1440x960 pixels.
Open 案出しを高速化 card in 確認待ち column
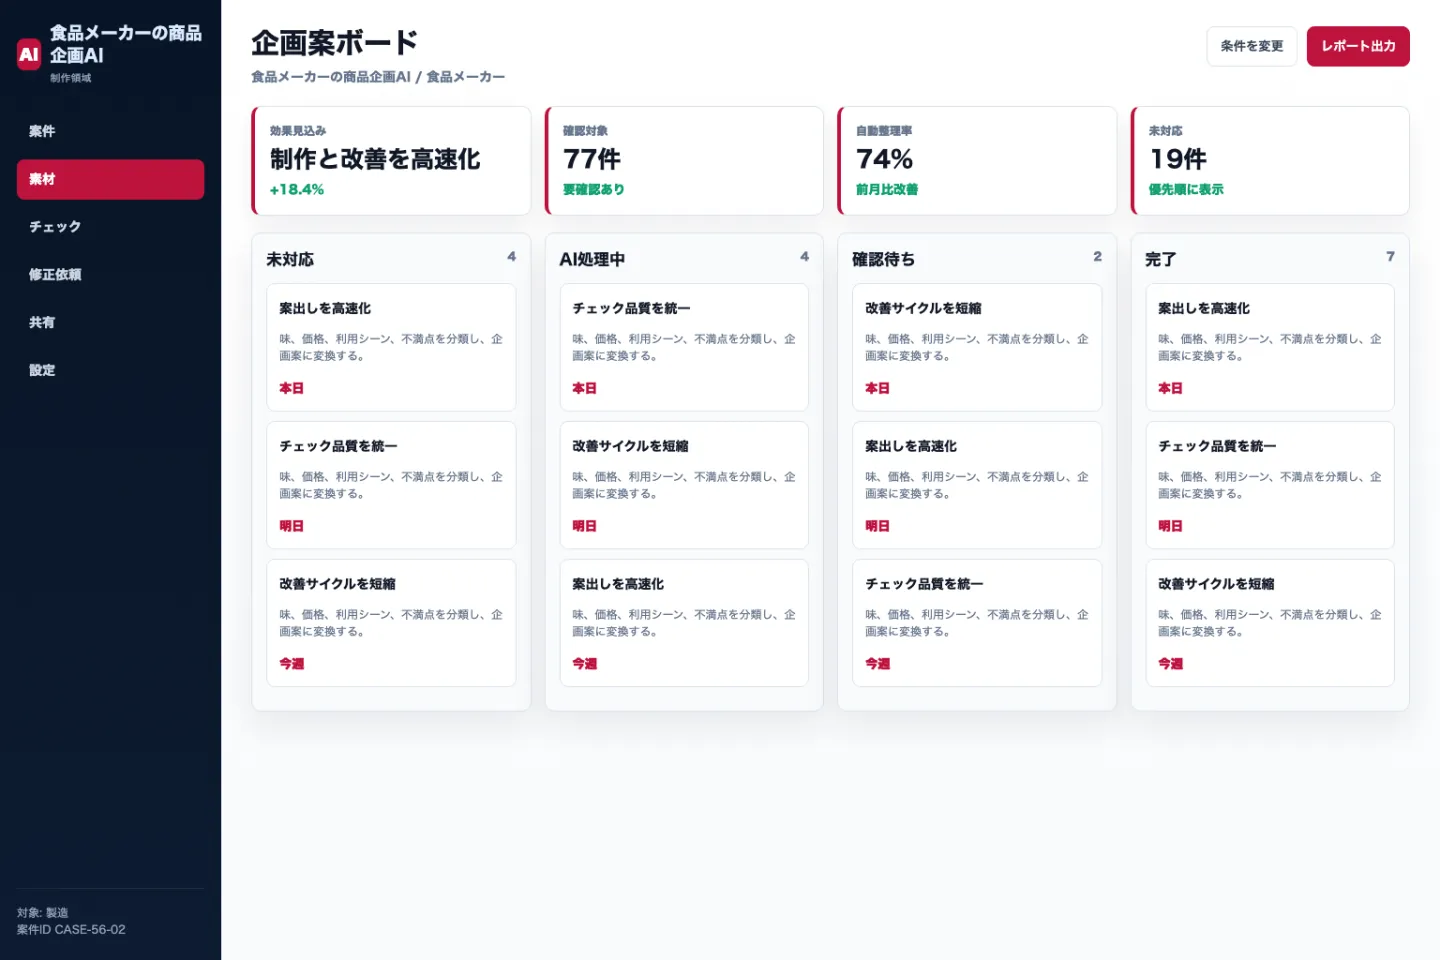pos(977,485)
